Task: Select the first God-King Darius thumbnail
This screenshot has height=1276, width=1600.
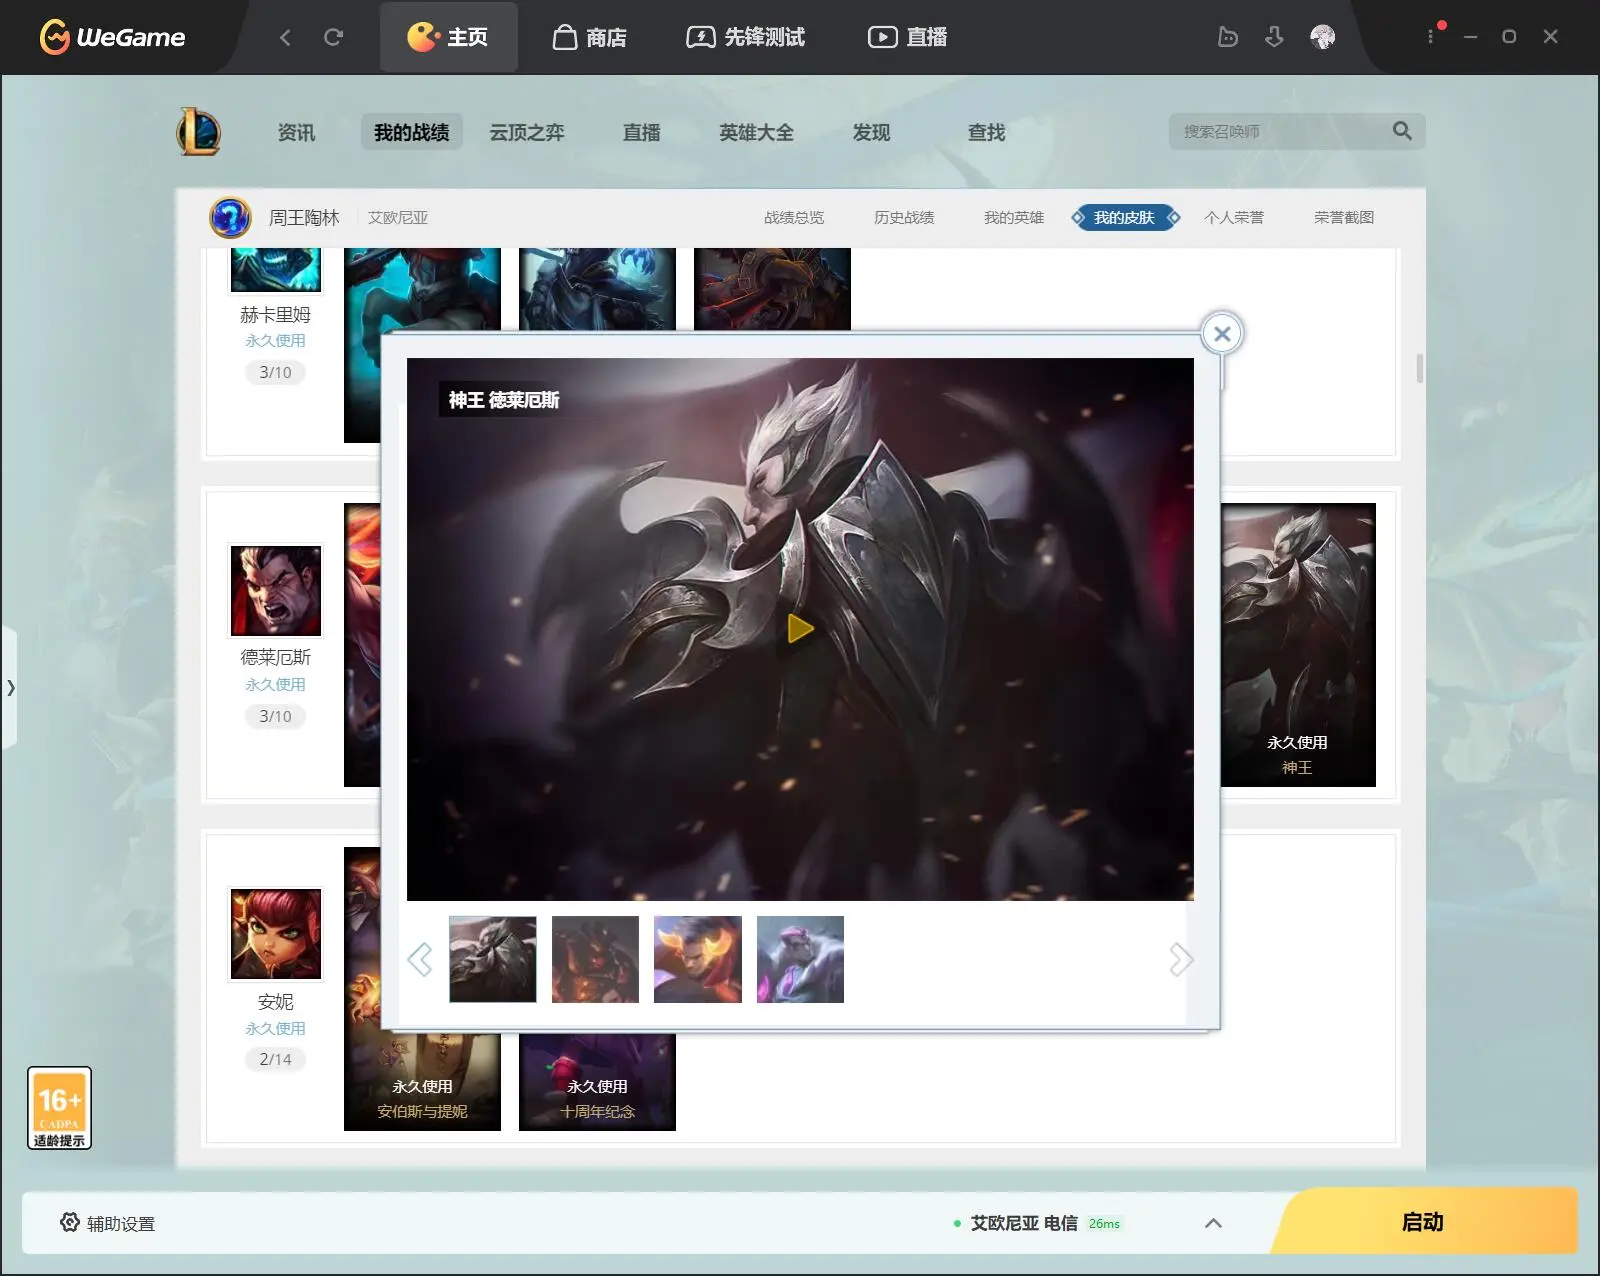Action: point(493,959)
